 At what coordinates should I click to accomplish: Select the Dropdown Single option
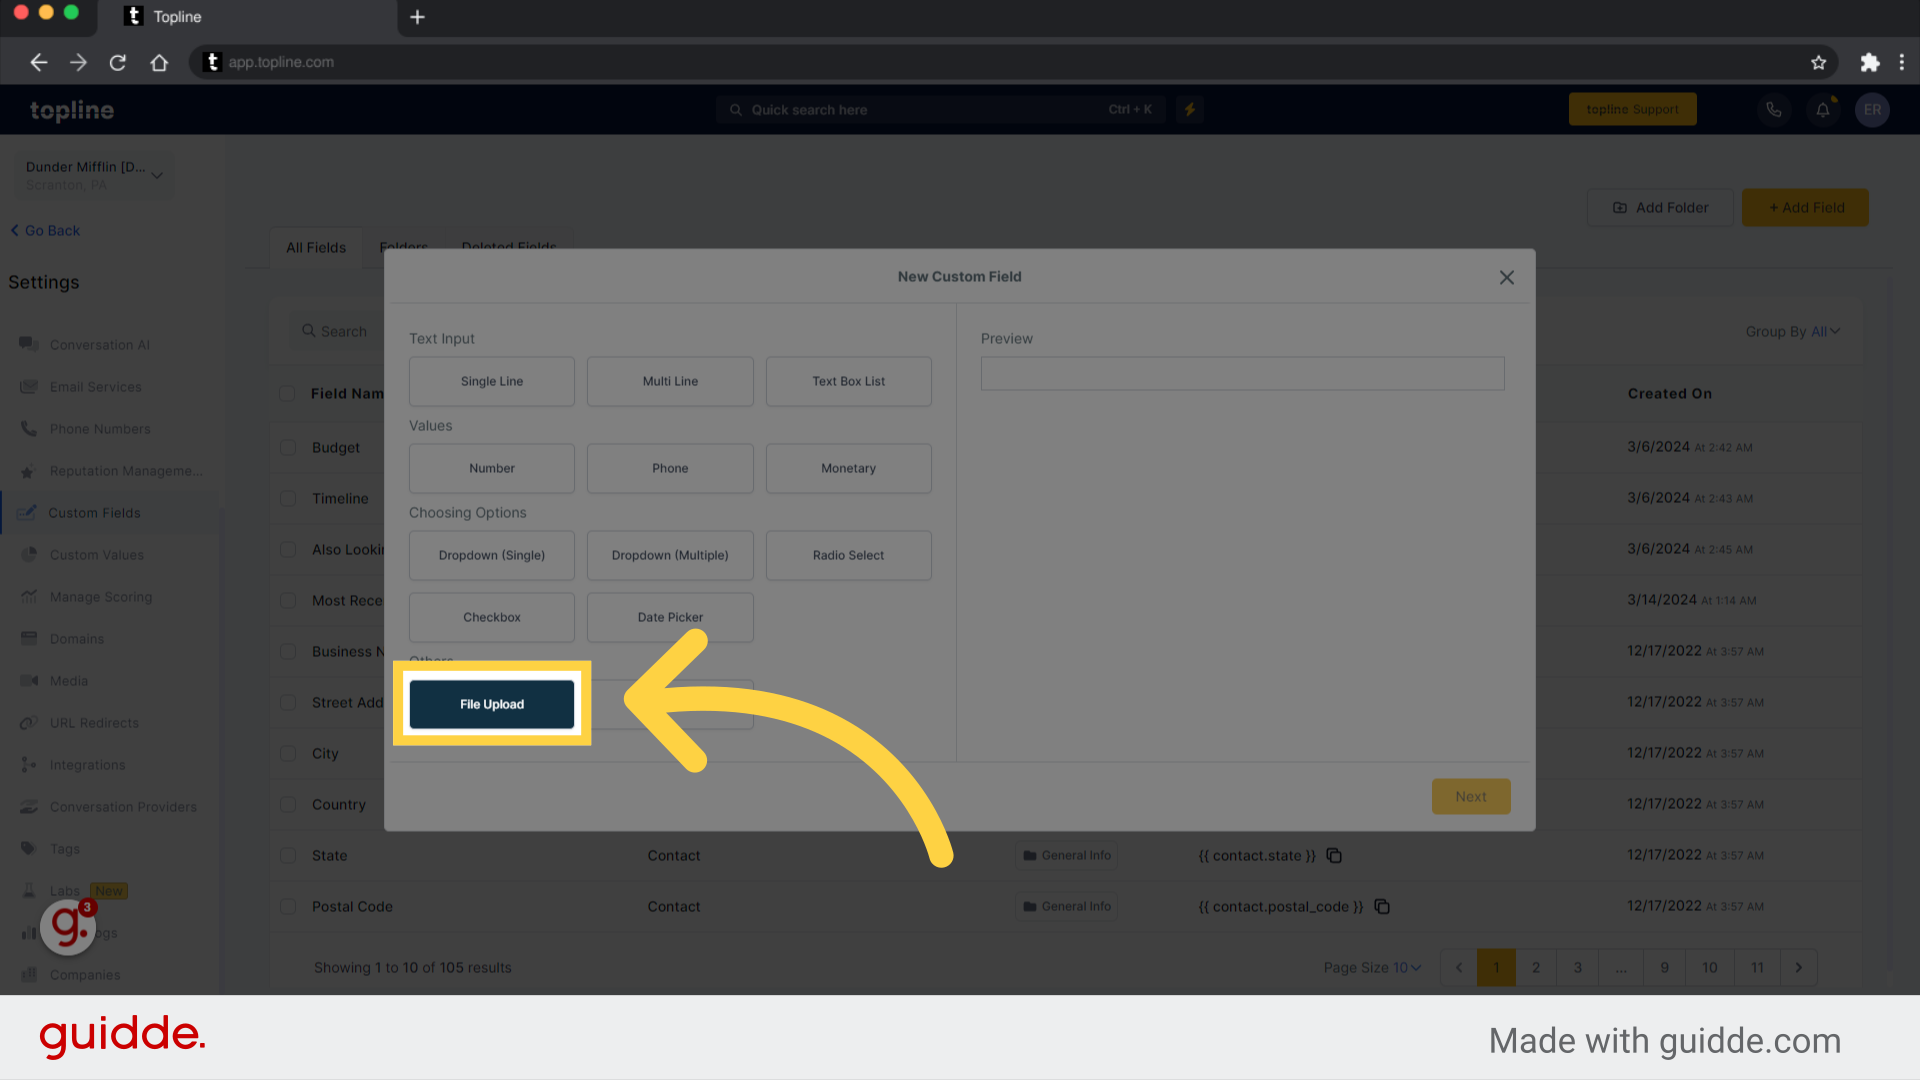[491, 554]
